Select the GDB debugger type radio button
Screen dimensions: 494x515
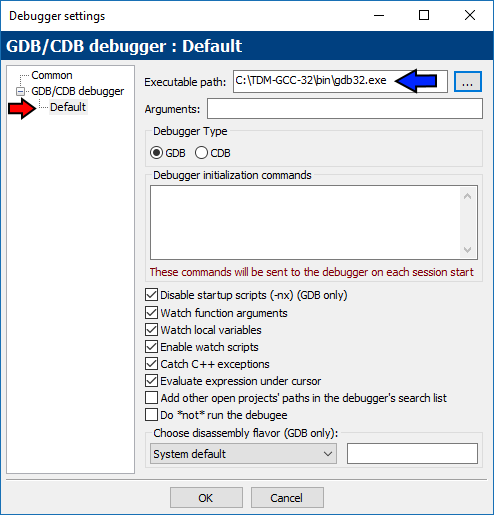[x=156, y=153]
